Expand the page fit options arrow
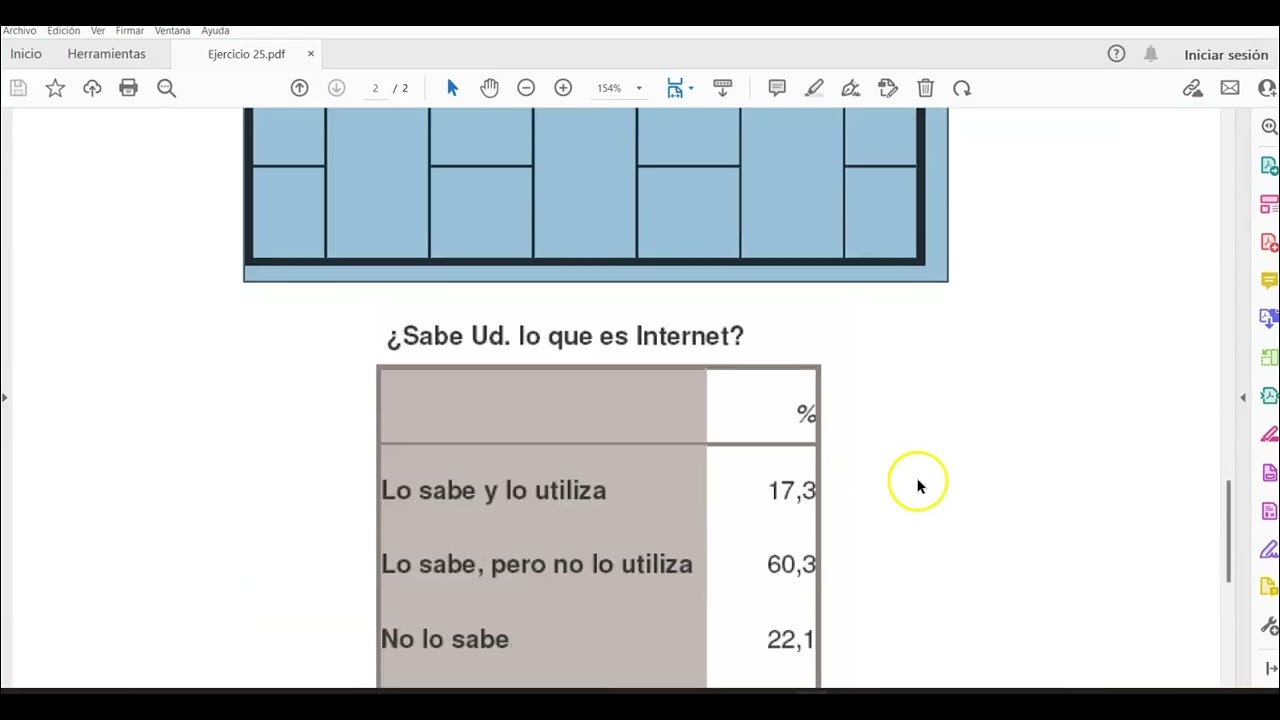This screenshot has height=720, width=1280. (x=691, y=88)
